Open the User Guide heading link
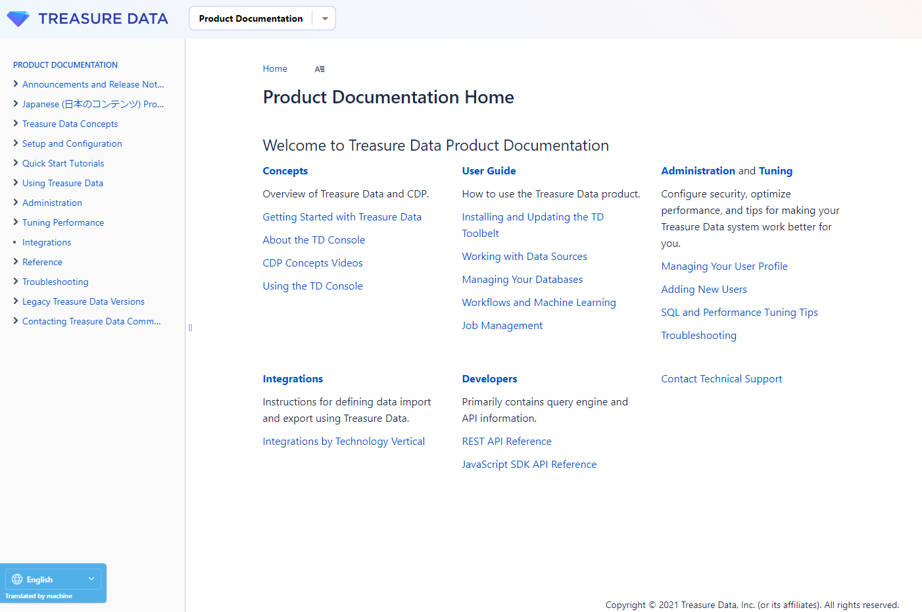 (x=489, y=171)
